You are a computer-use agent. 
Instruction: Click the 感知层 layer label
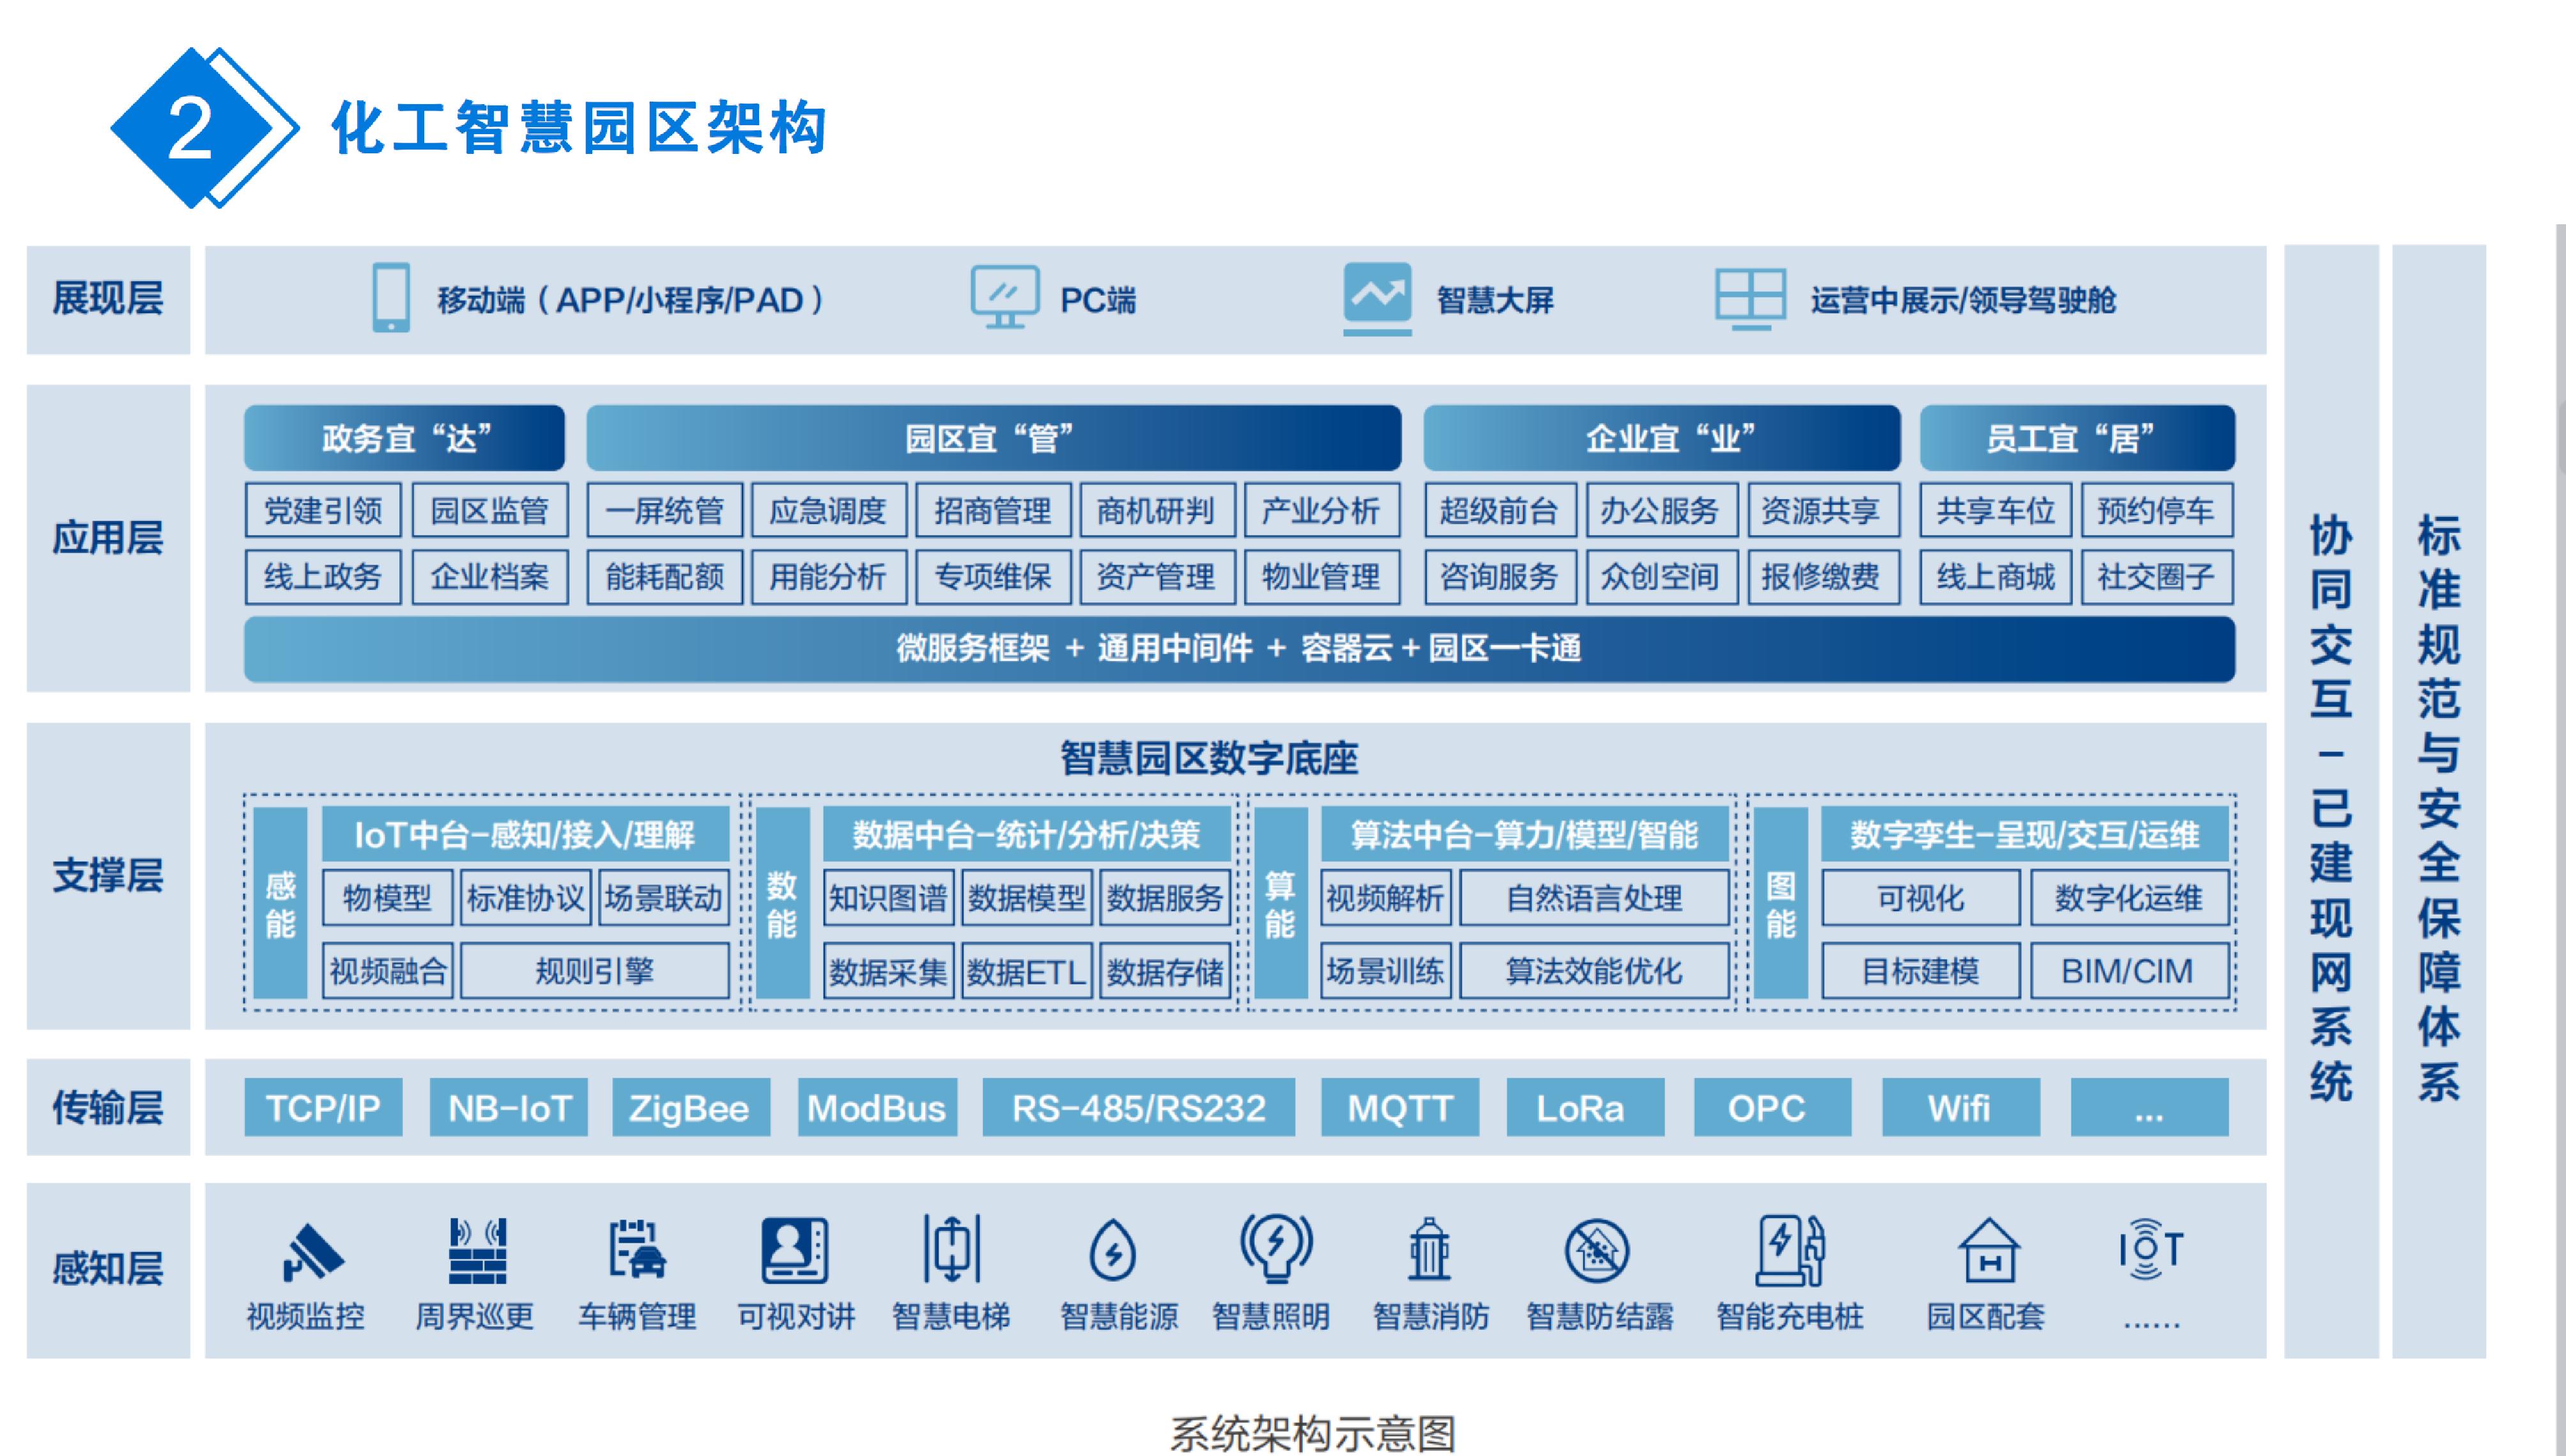click(x=108, y=1269)
